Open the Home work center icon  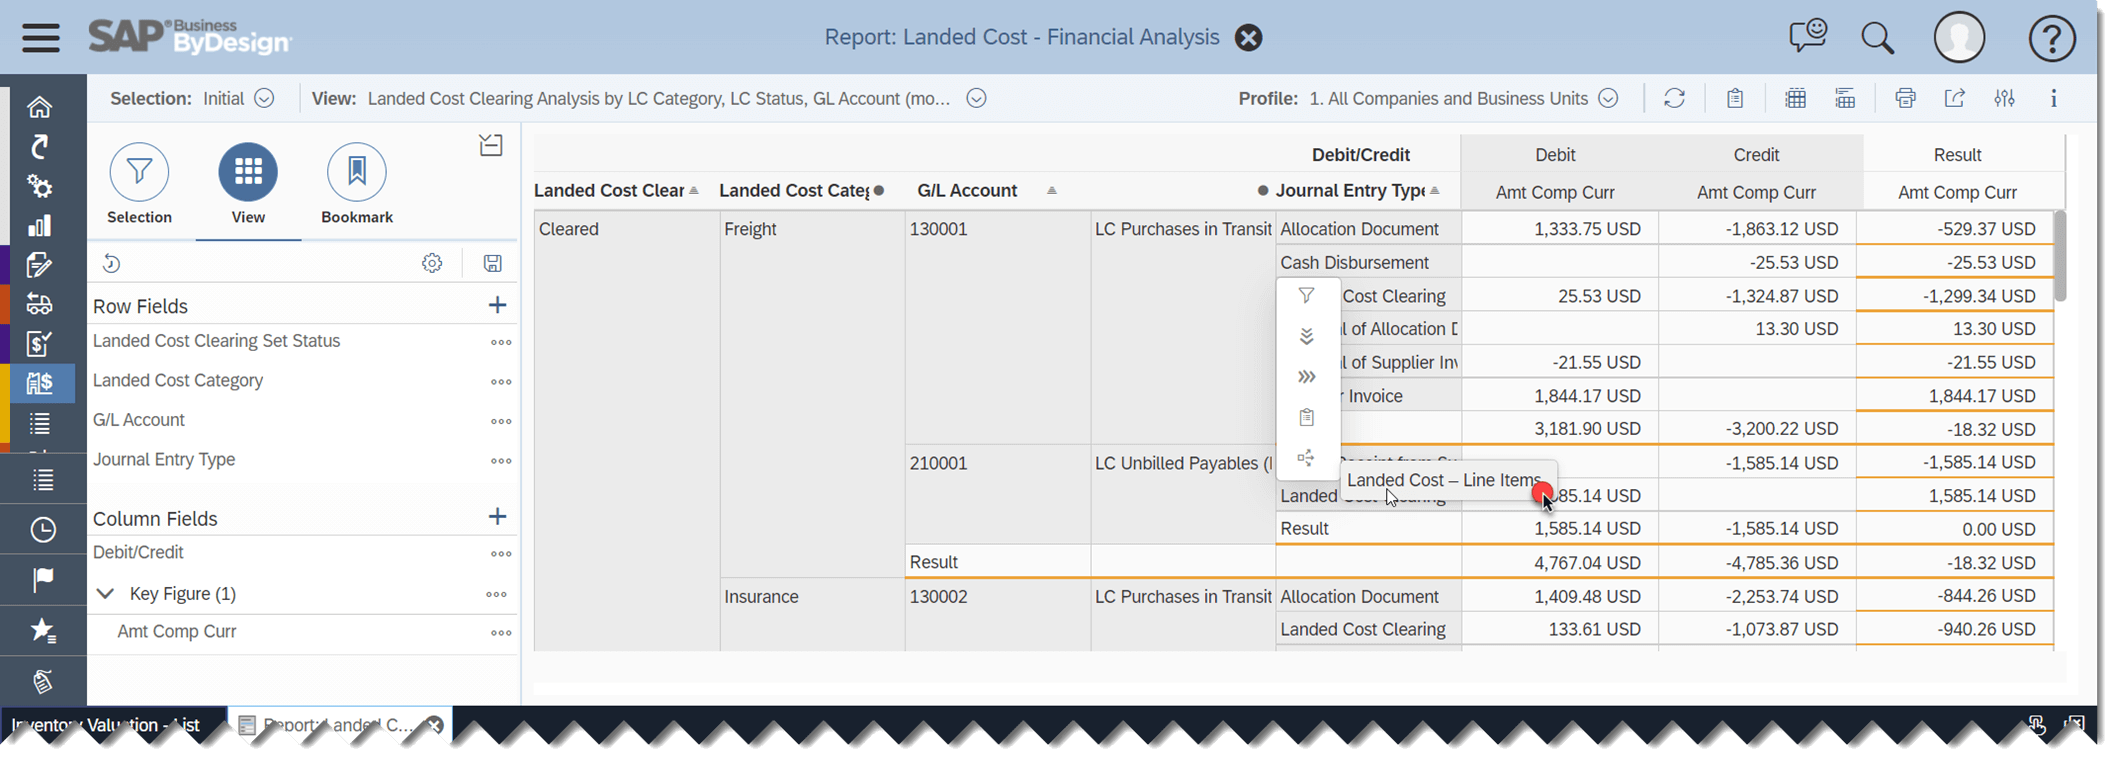pos(39,107)
